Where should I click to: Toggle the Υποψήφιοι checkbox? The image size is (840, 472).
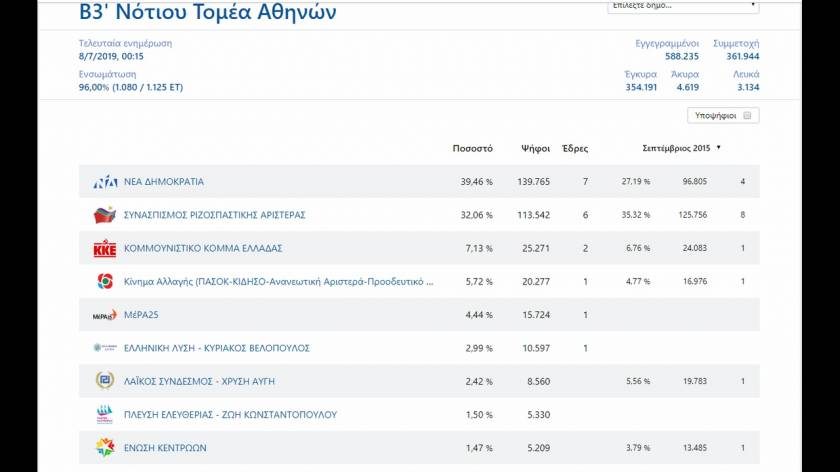coord(747,116)
